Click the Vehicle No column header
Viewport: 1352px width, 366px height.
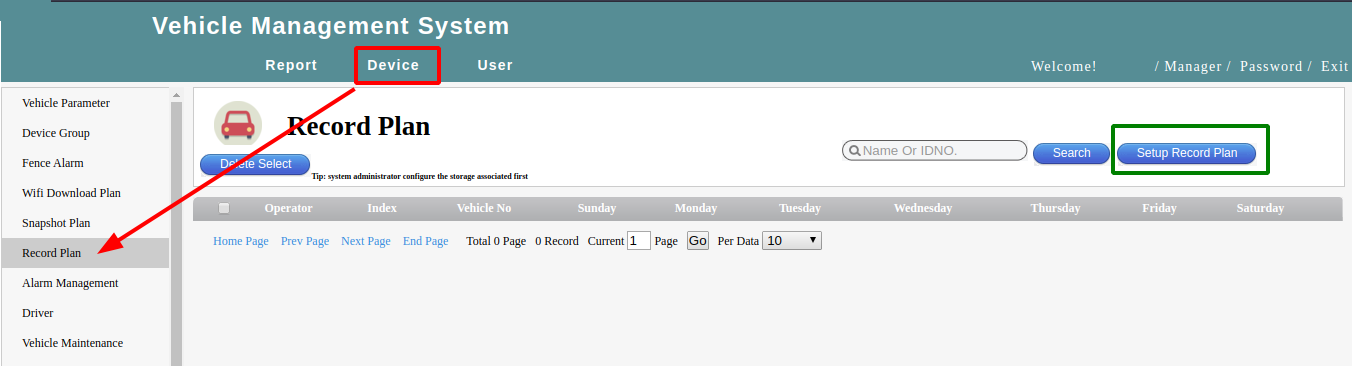coord(484,208)
